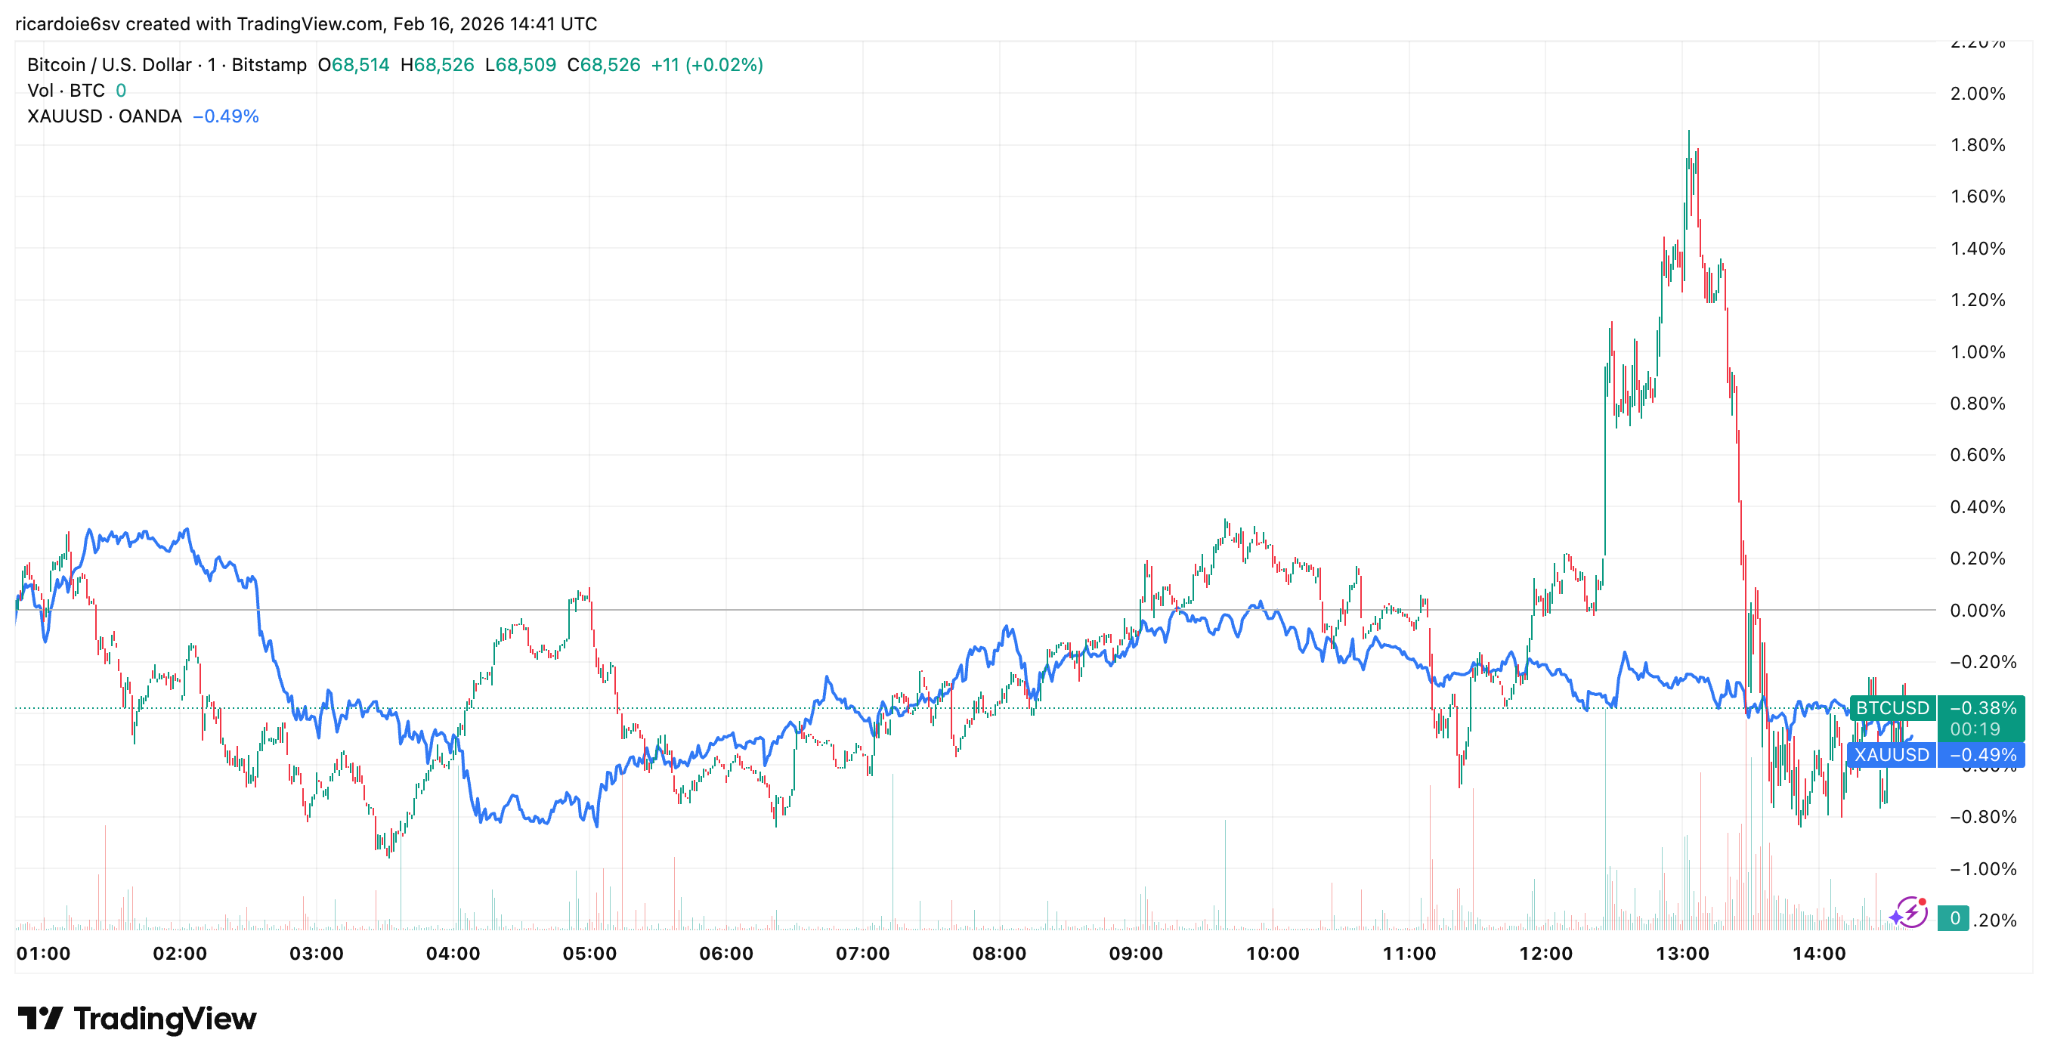Click the 2.00% price scale label
Screen dimensions: 2048x1064
(x=1977, y=94)
